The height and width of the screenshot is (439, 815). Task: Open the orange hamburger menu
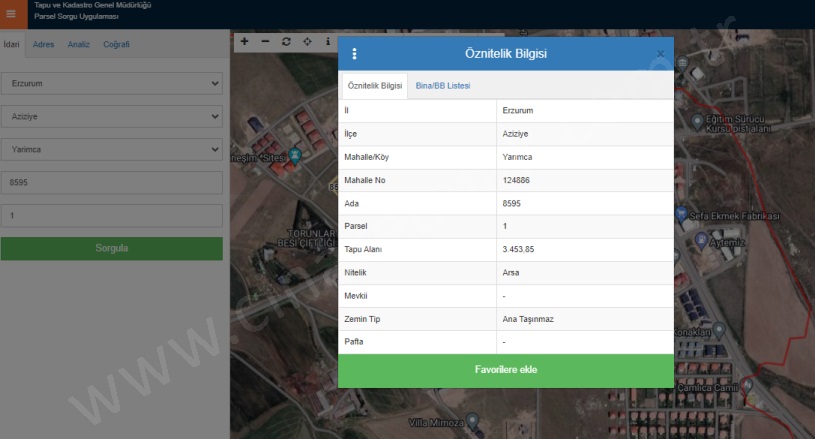11,13
